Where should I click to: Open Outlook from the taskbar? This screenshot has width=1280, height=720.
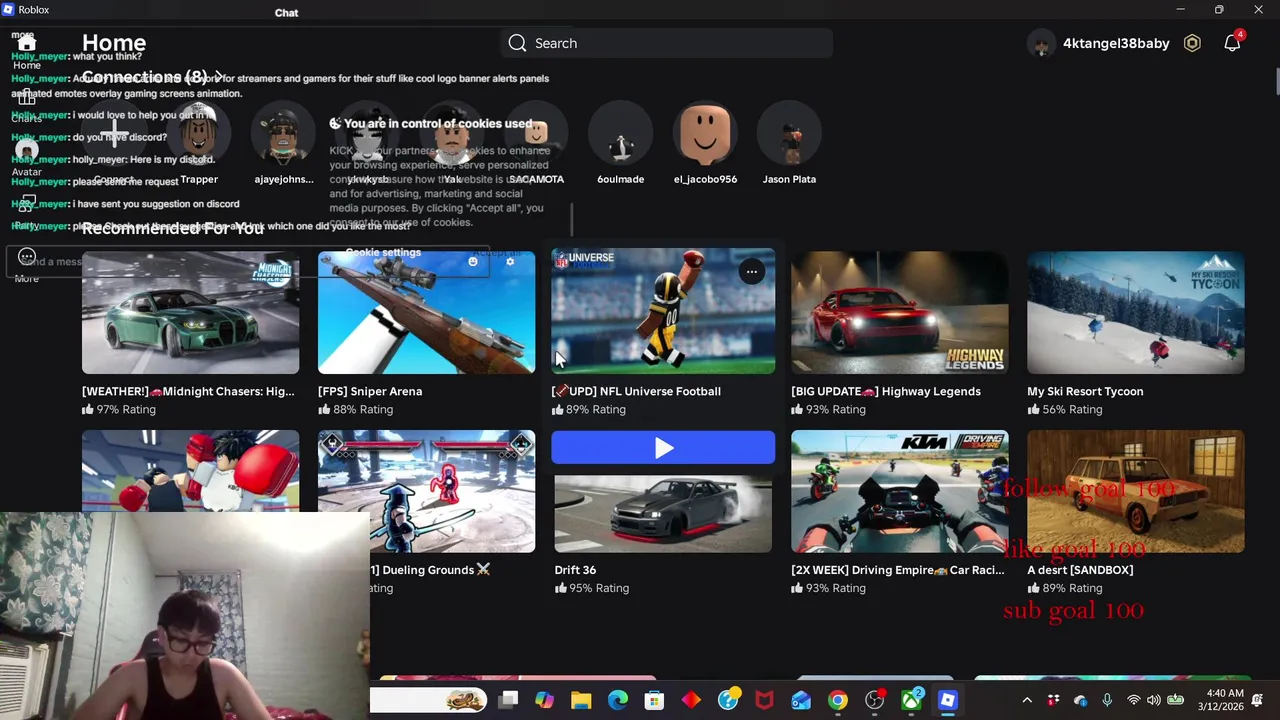click(801, 700)
